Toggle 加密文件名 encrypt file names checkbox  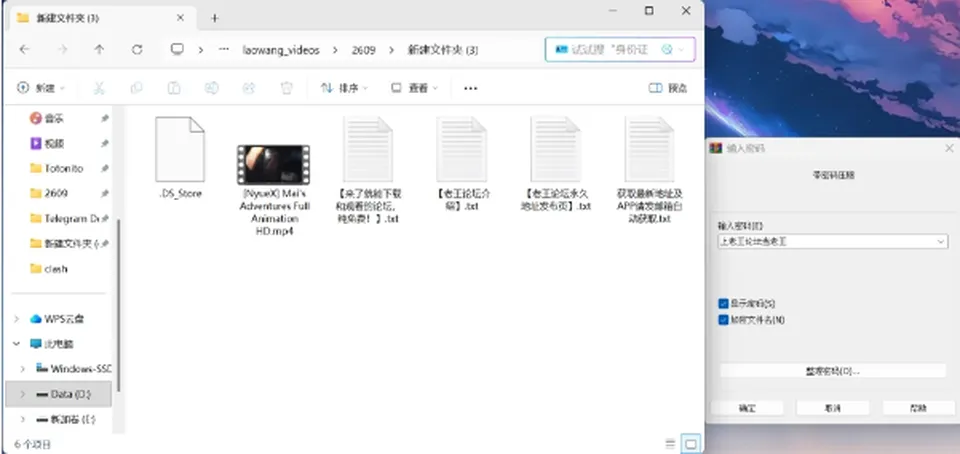(724, 319)
